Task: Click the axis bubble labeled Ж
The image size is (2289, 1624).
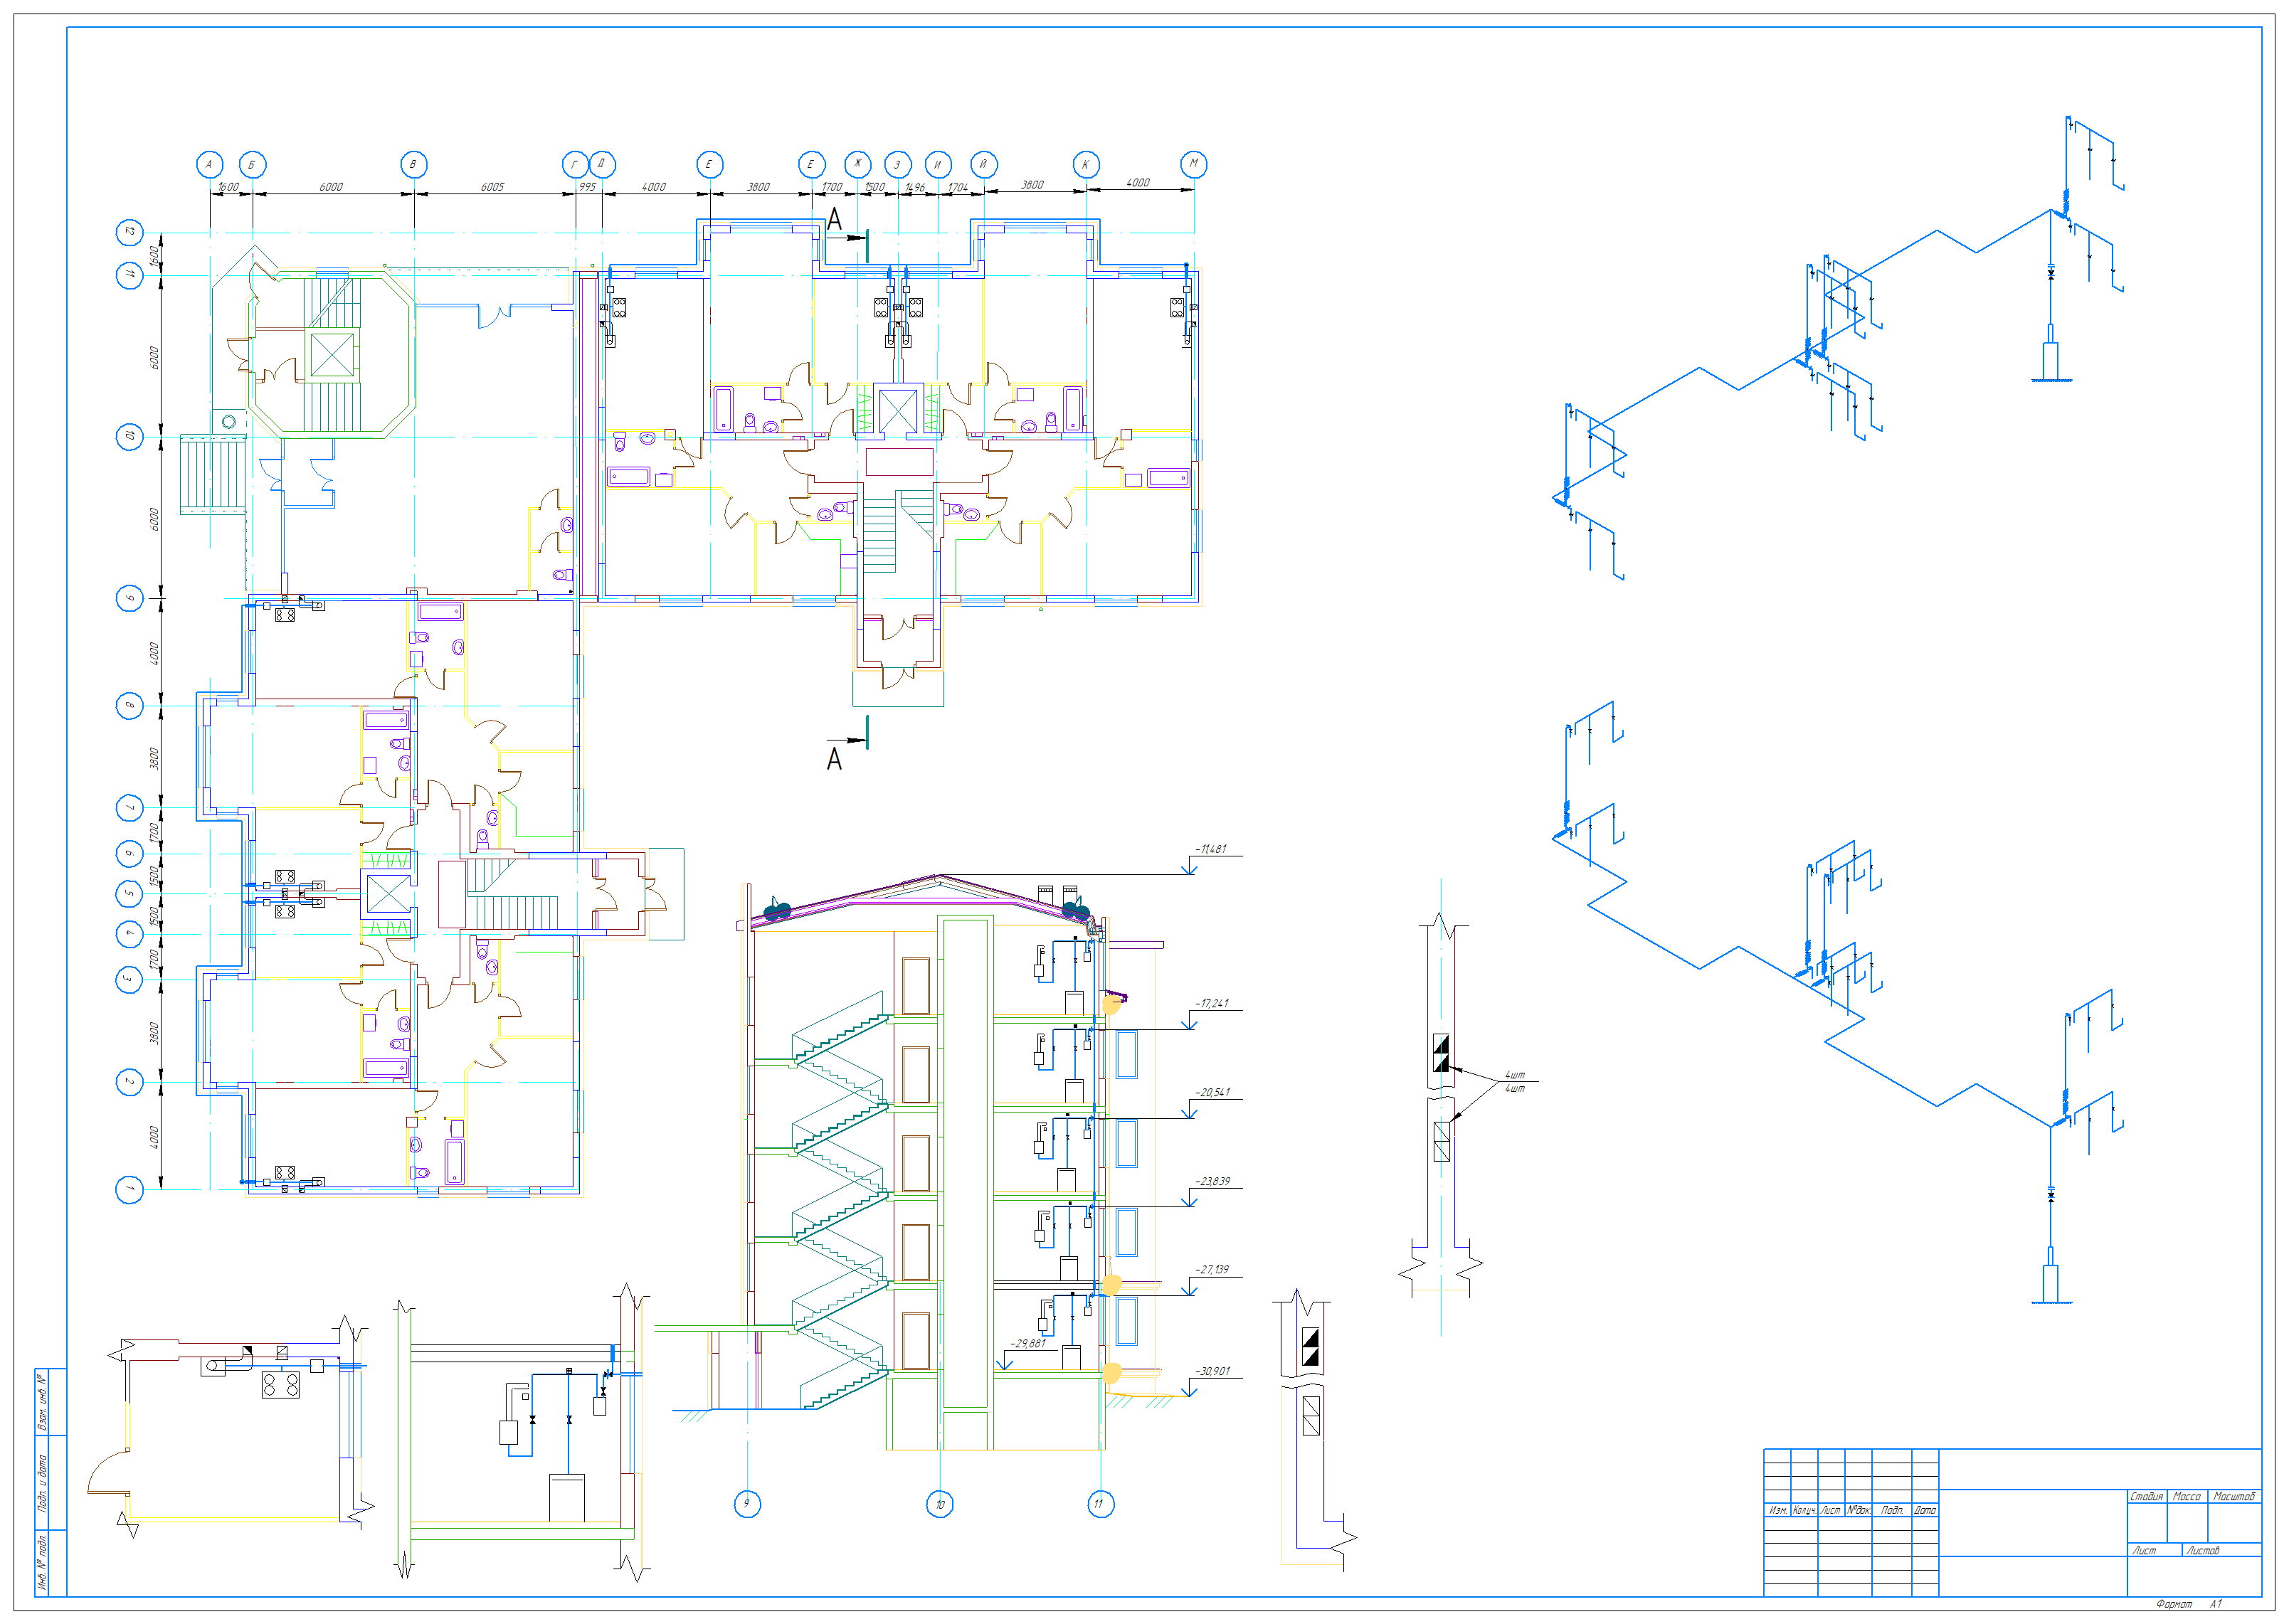Action: tap(857, 165)
